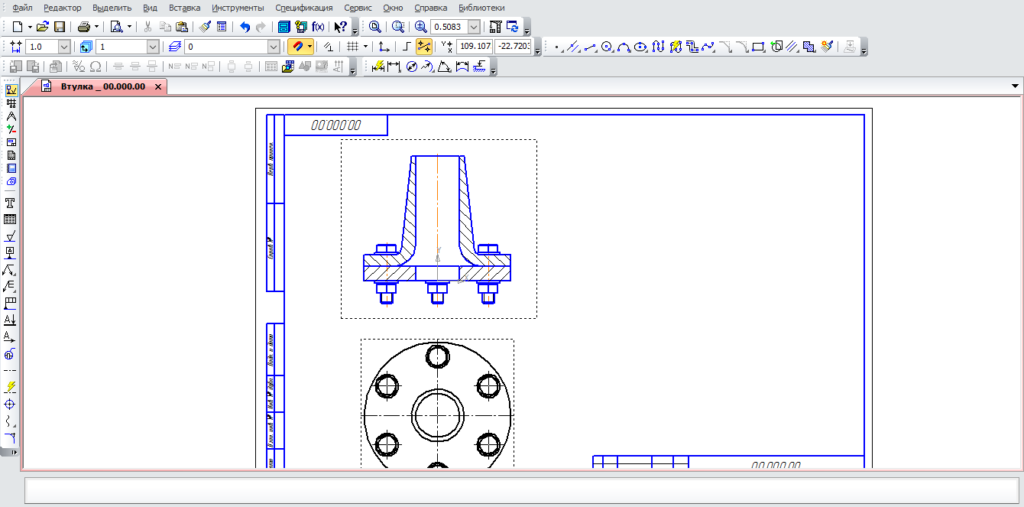Switch to the Втулка _ 00.000.00 tab
Screen dimensions: 1024x507
102,87
